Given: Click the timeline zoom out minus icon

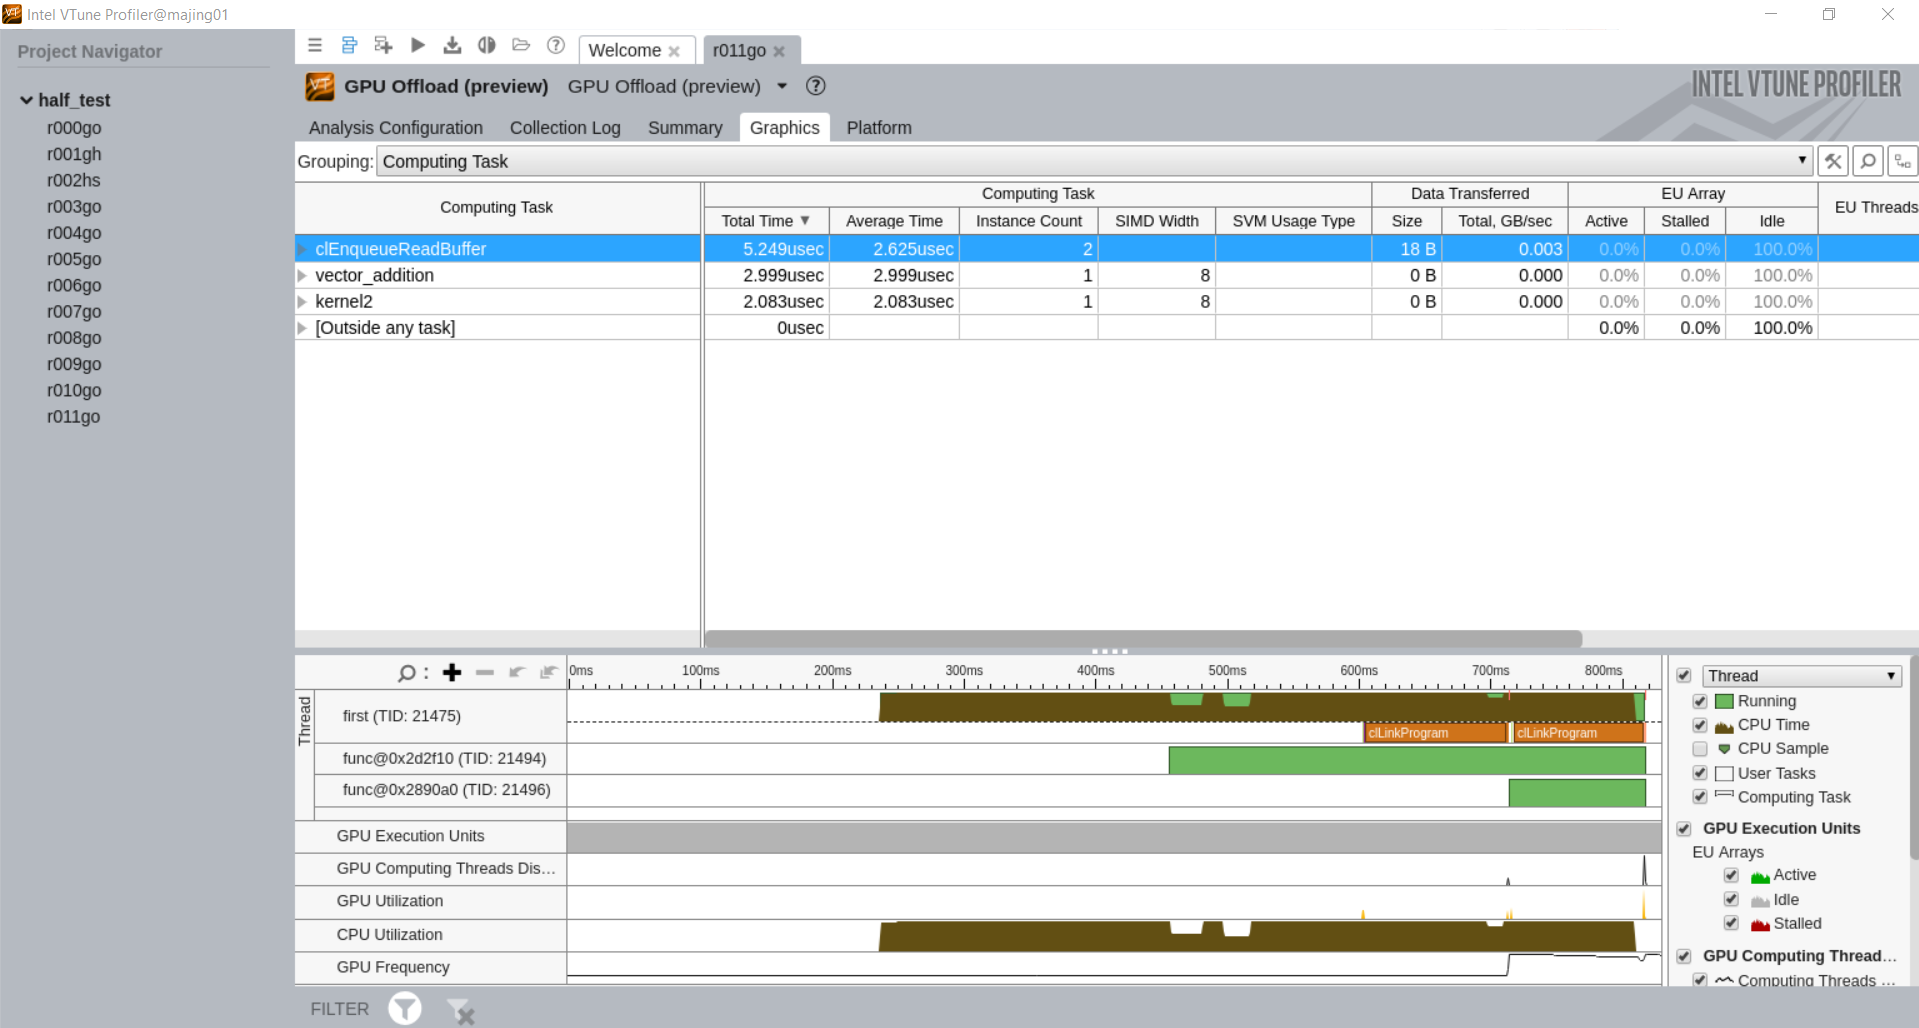Looking at the screenshot, I should (x=485, y=672).
